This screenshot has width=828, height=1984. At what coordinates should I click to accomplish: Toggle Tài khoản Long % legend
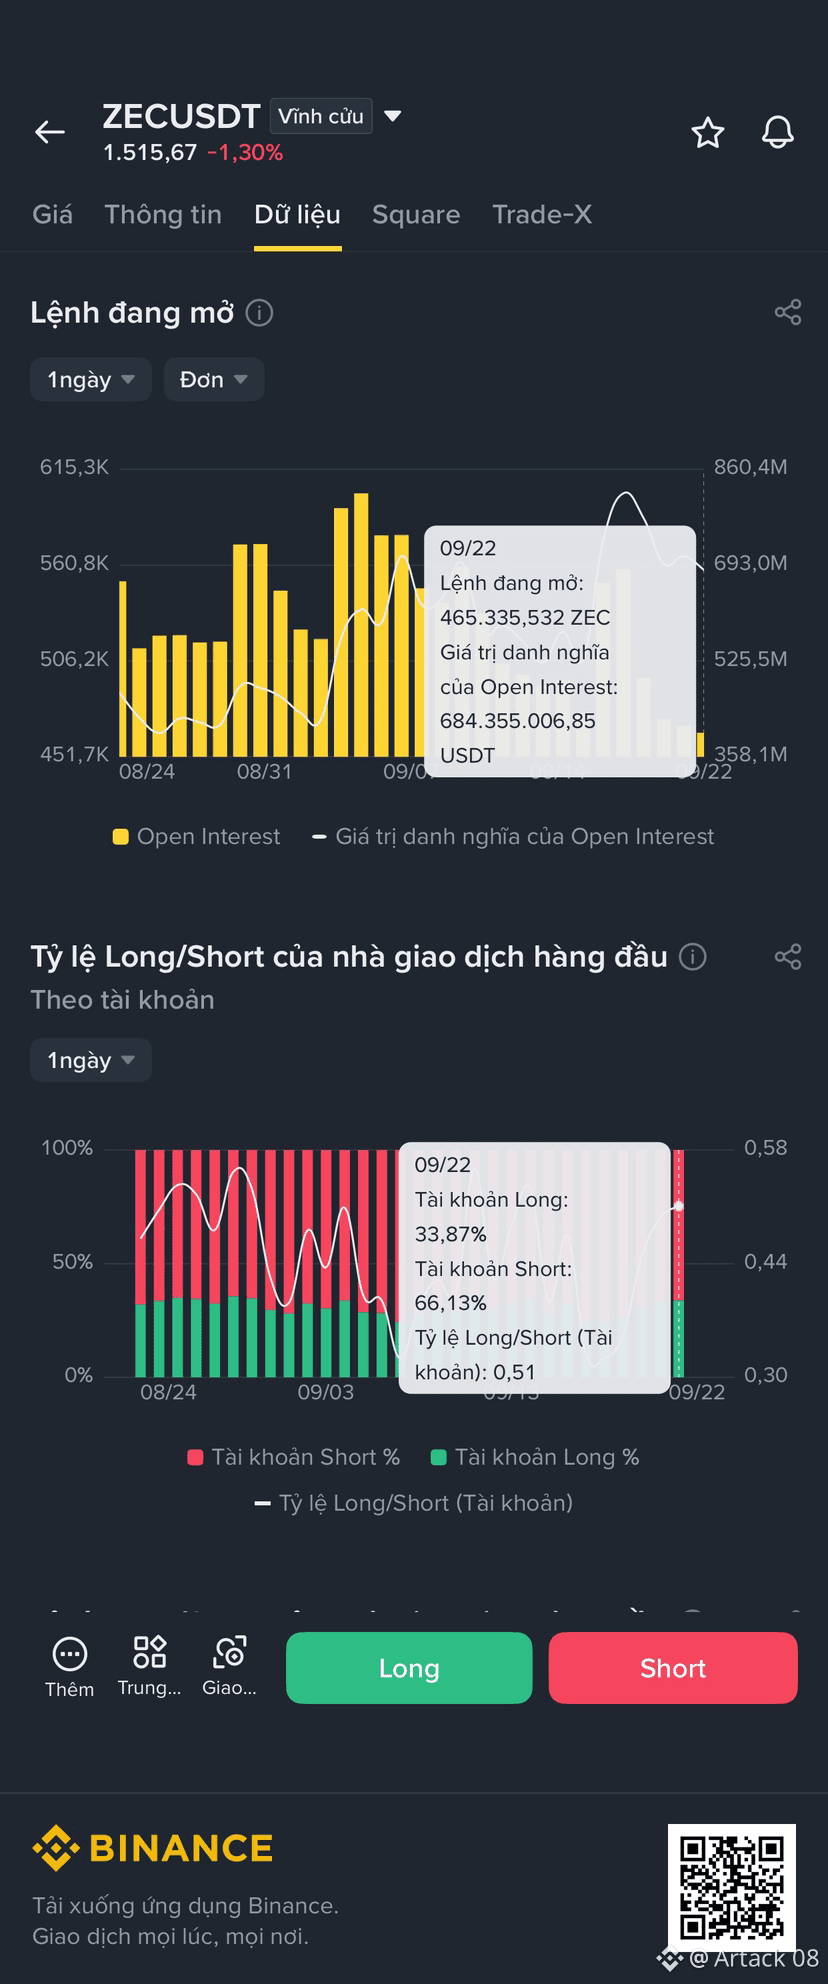[x=535, y=1457]
